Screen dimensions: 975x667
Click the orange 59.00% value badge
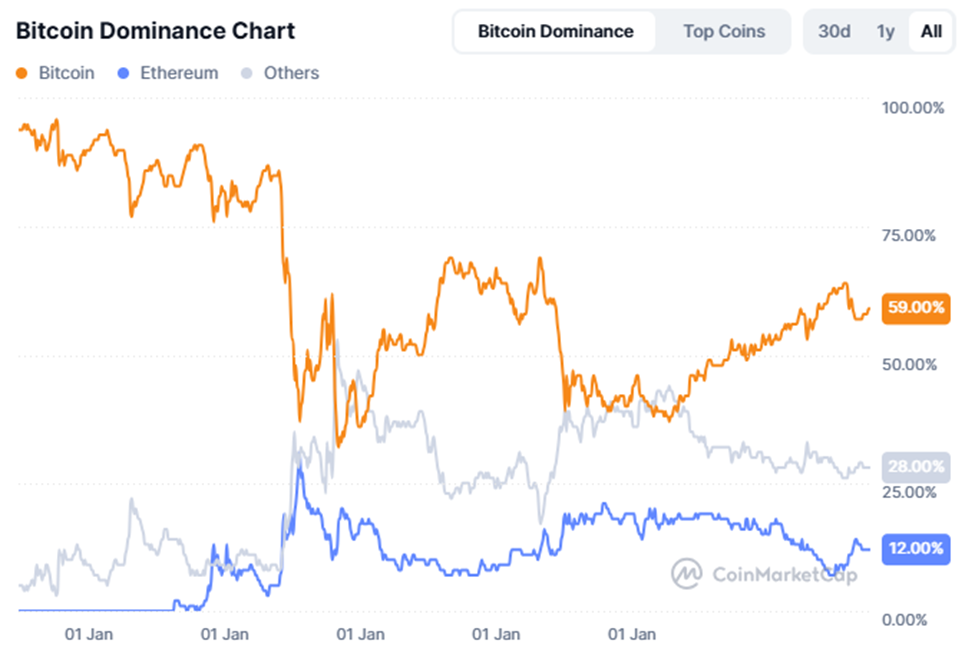pyautogui.click(x=916, y=308)
